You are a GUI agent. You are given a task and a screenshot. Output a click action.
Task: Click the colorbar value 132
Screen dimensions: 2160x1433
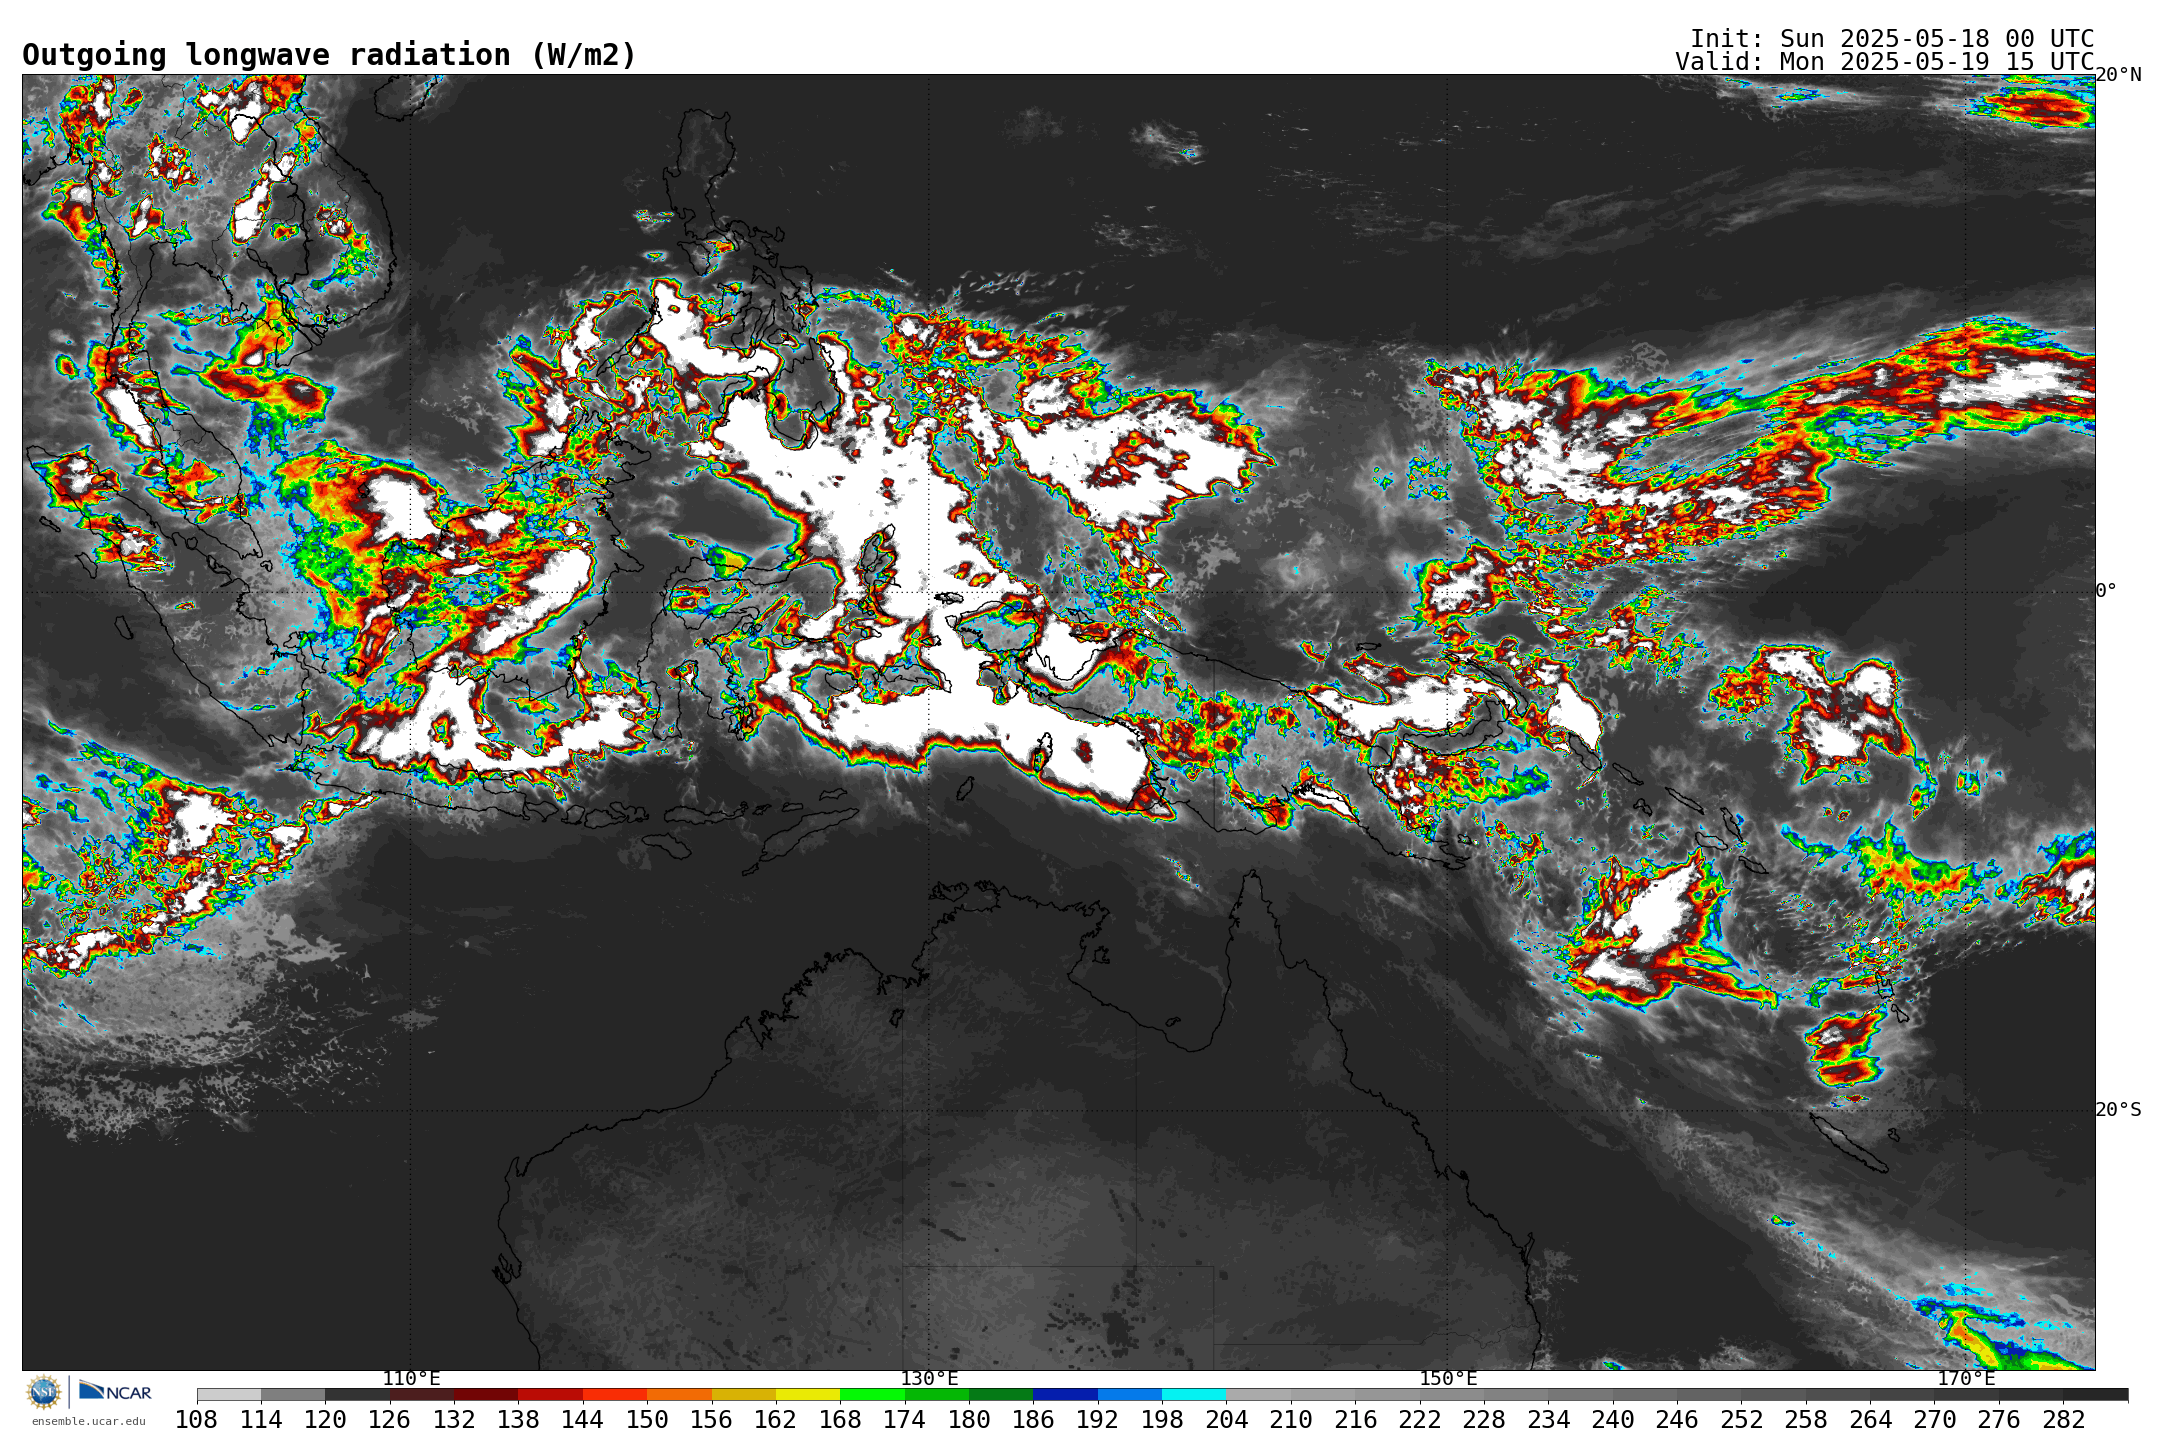pyautogui.click(x=454, y=1420)
